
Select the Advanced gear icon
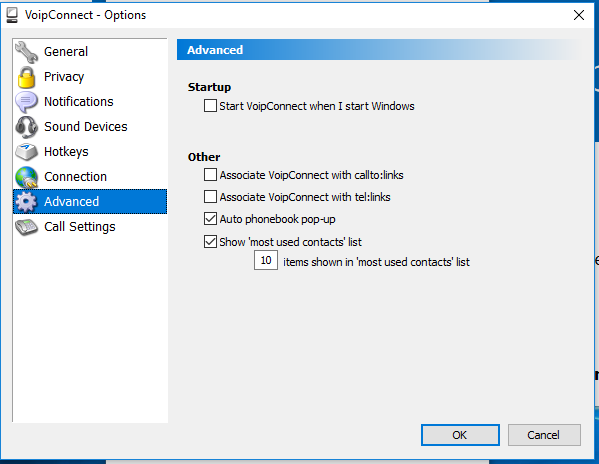point(26,202)
